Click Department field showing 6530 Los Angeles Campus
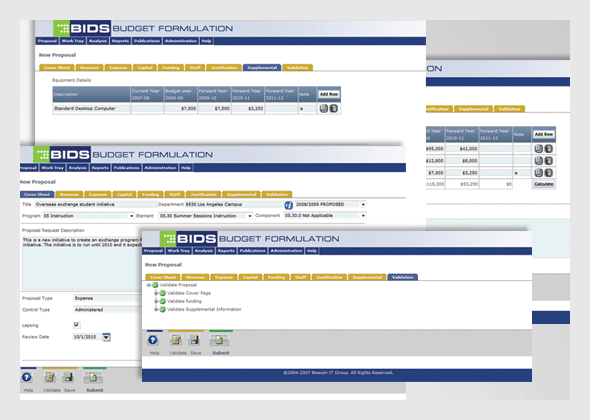The height and width of the screenshot is (420, 590). (234, 204)
